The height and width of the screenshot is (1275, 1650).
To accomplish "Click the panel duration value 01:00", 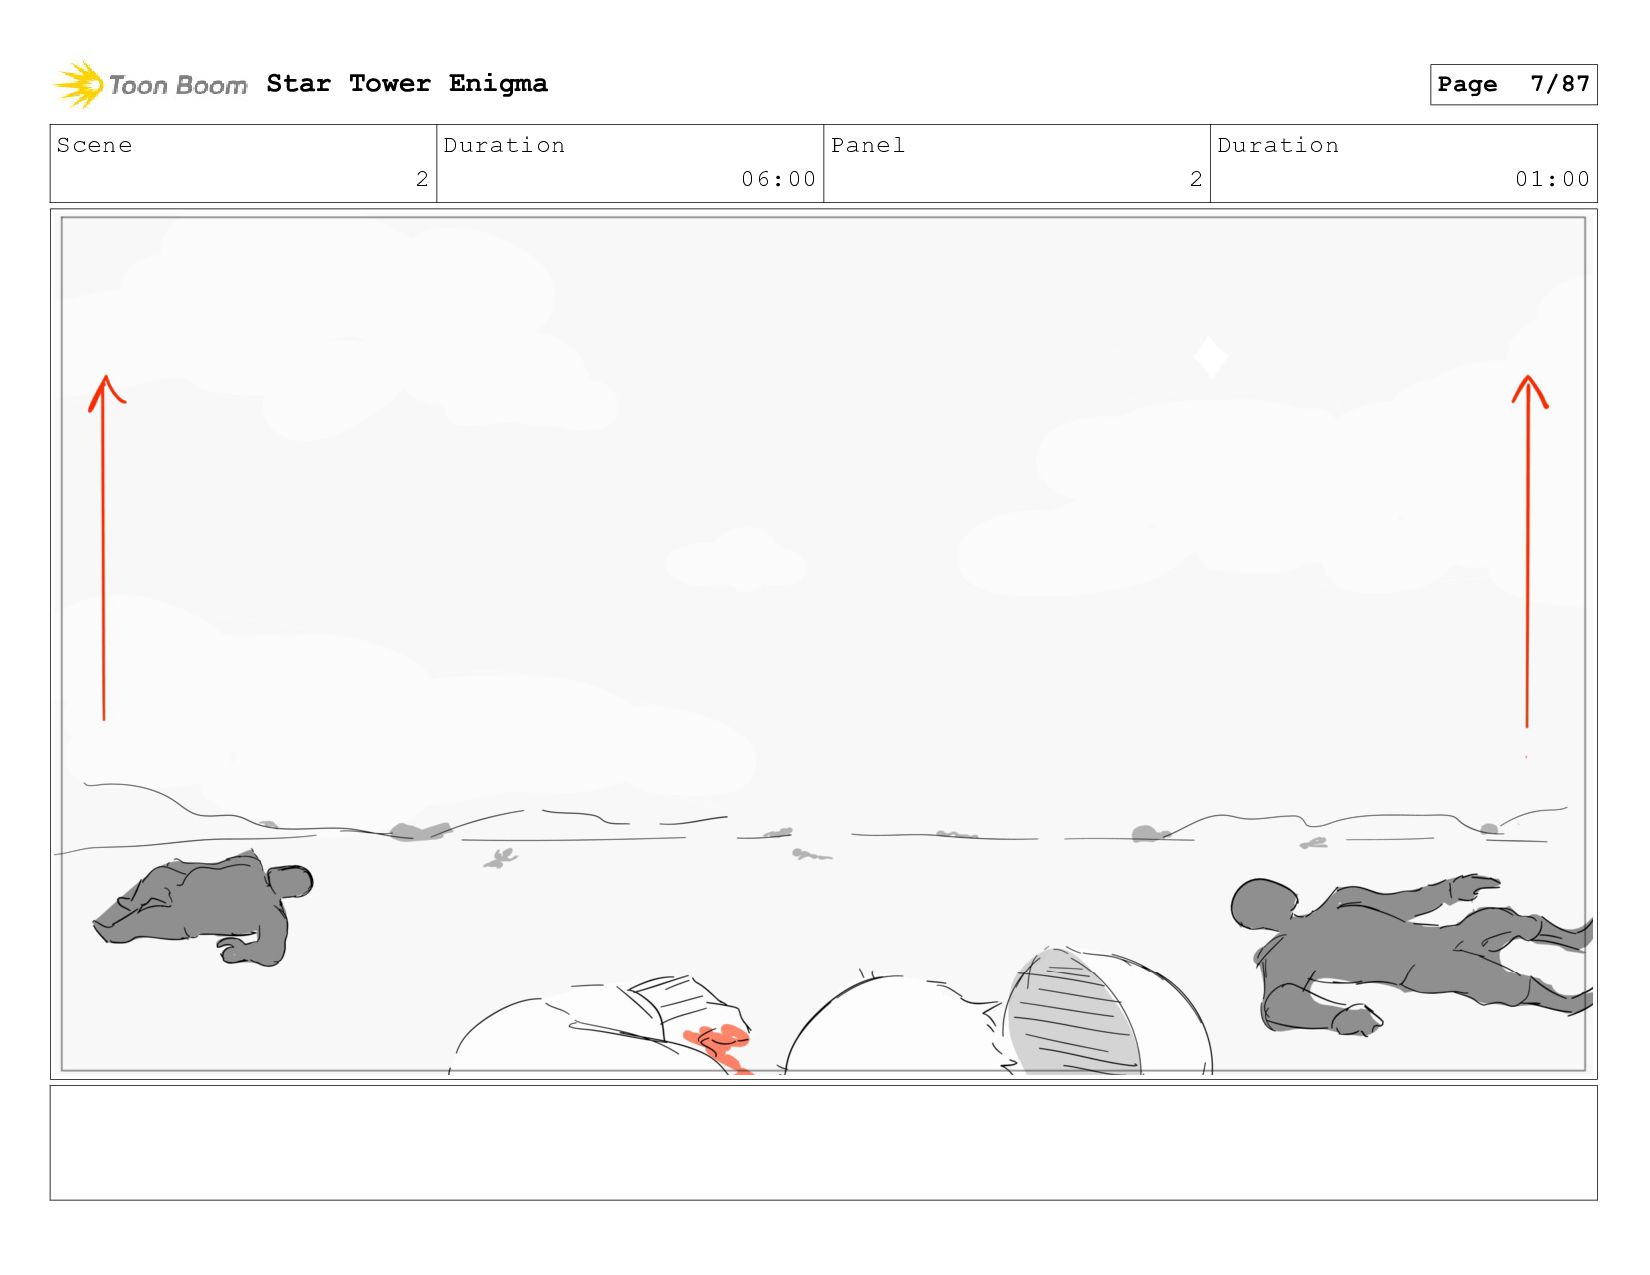I will pyautogui.click(x=1552, y=179).
